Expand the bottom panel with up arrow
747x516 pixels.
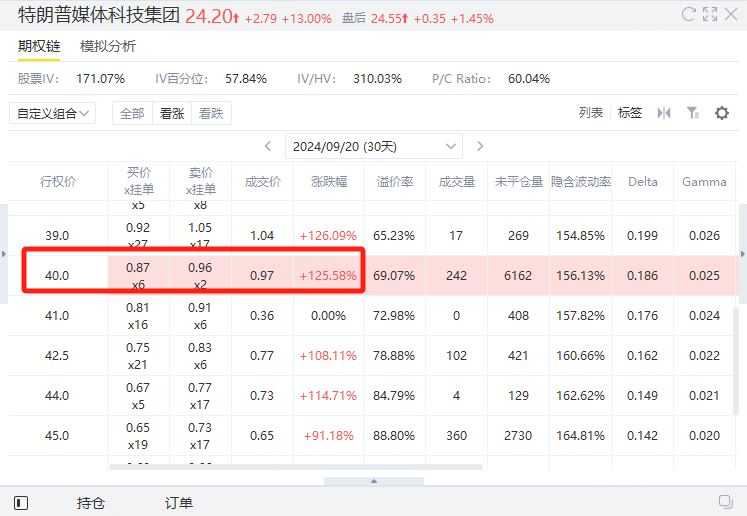point(374,481)
